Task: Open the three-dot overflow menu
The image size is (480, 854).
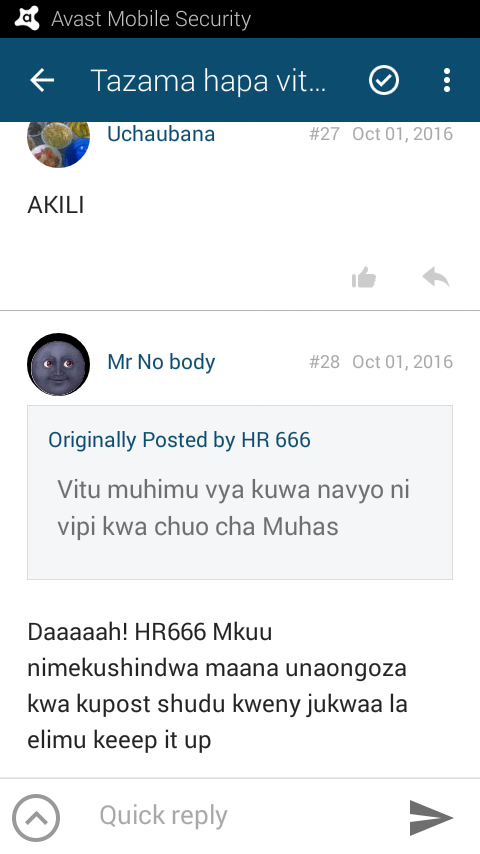Action: point(447,81)
